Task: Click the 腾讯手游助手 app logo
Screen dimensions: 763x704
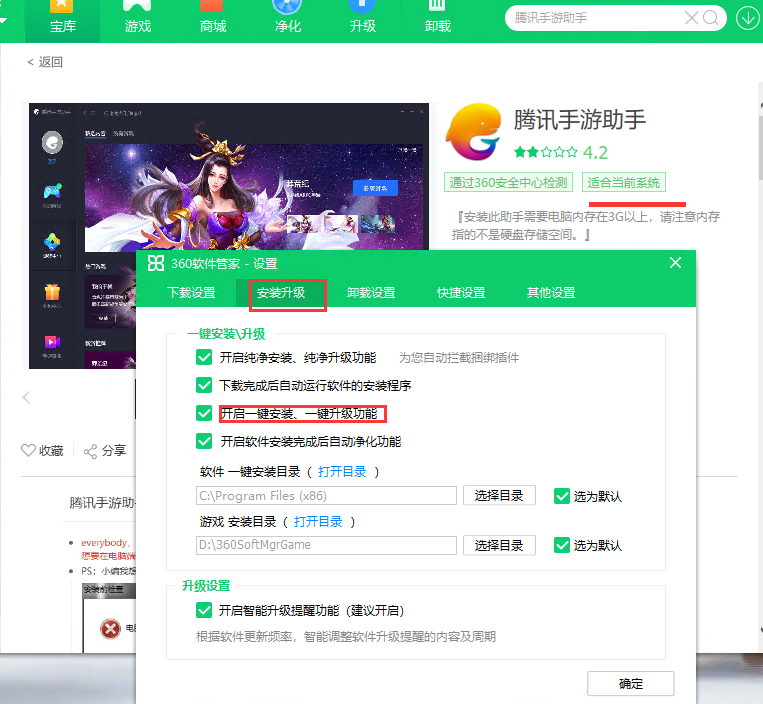Action: pyautogui.click(x=473, y=132)
